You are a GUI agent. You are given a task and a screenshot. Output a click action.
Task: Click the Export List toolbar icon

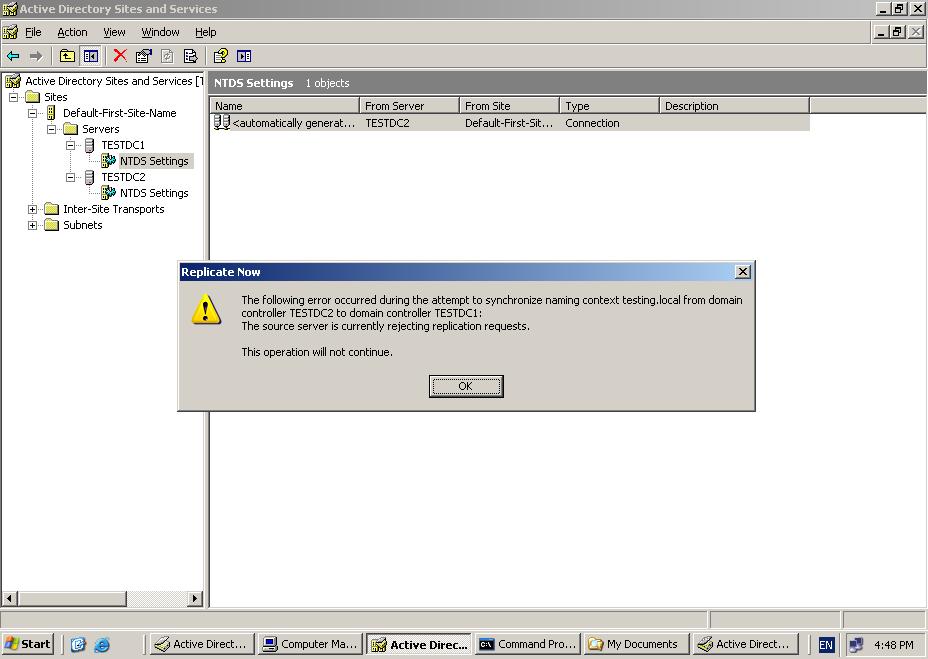(191, 56)
